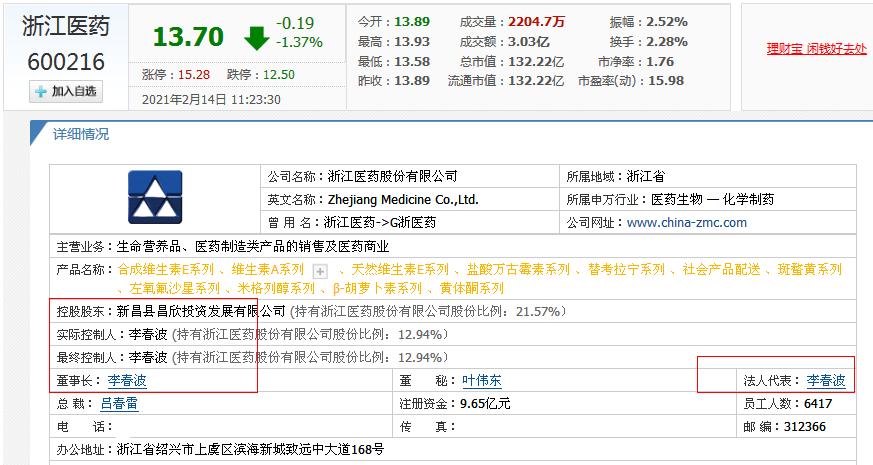The image size is (873, 465).
Task: Click the plus icon on 加入自选
Action: coord(41,91)
